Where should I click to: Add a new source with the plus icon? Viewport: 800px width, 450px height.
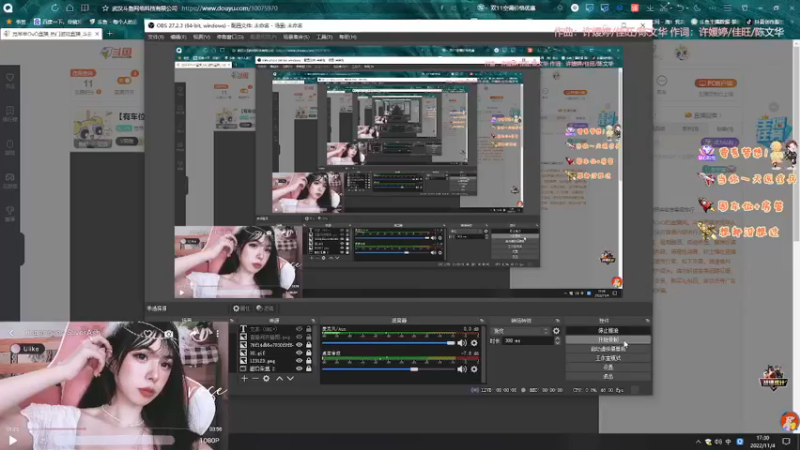244,379
